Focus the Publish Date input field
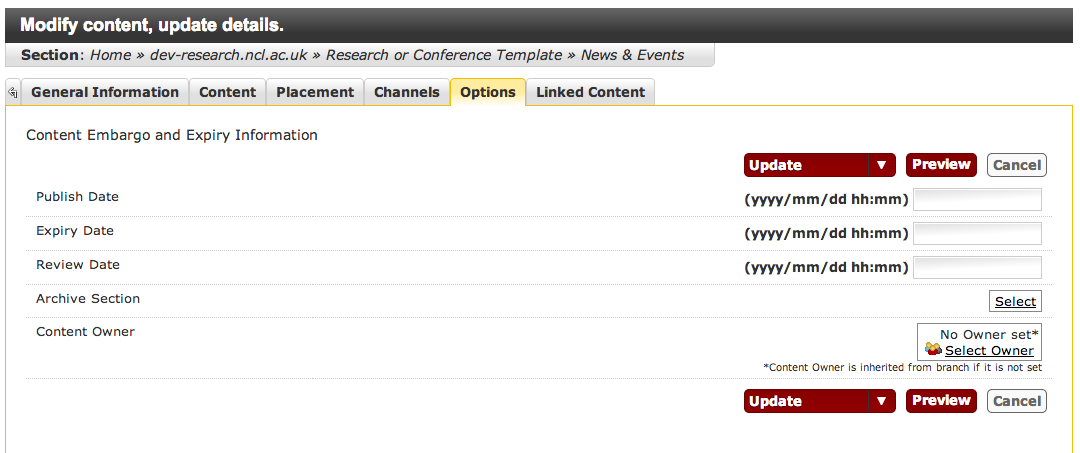1080x453 pixels. [x=977, y=199]
